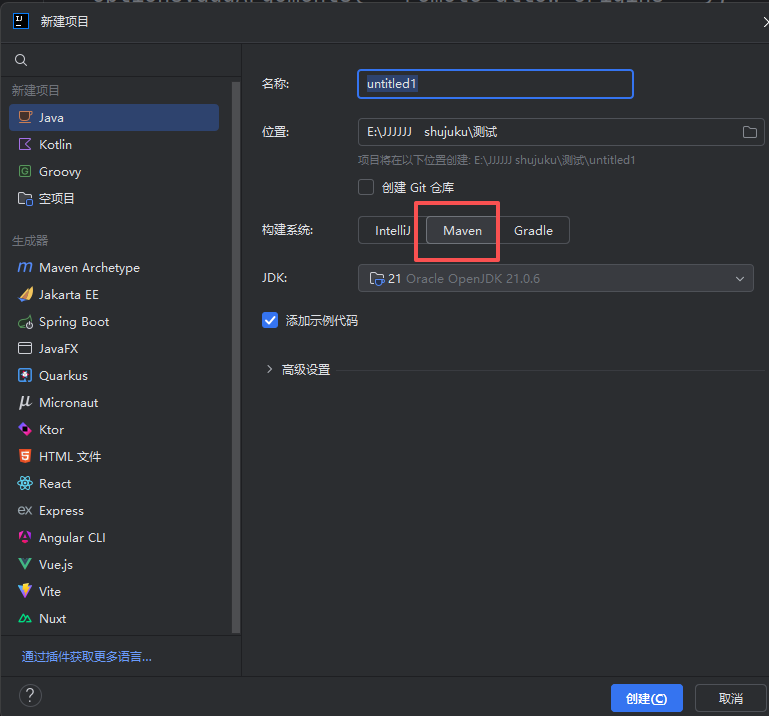Image resolution: width=769 pixels, height=716 pixels.
Task: Open help with the question mark icon
Action: (30, 695)
